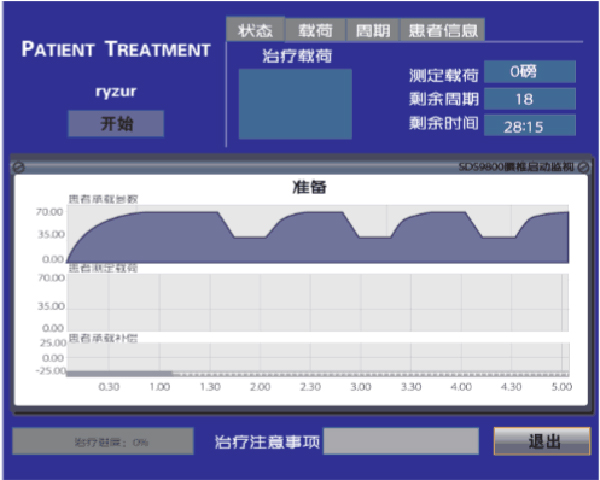Click the patient load waveform chart
Viewport: 600px width, 480px height.
pyautogui.click(x=315, y=235)
